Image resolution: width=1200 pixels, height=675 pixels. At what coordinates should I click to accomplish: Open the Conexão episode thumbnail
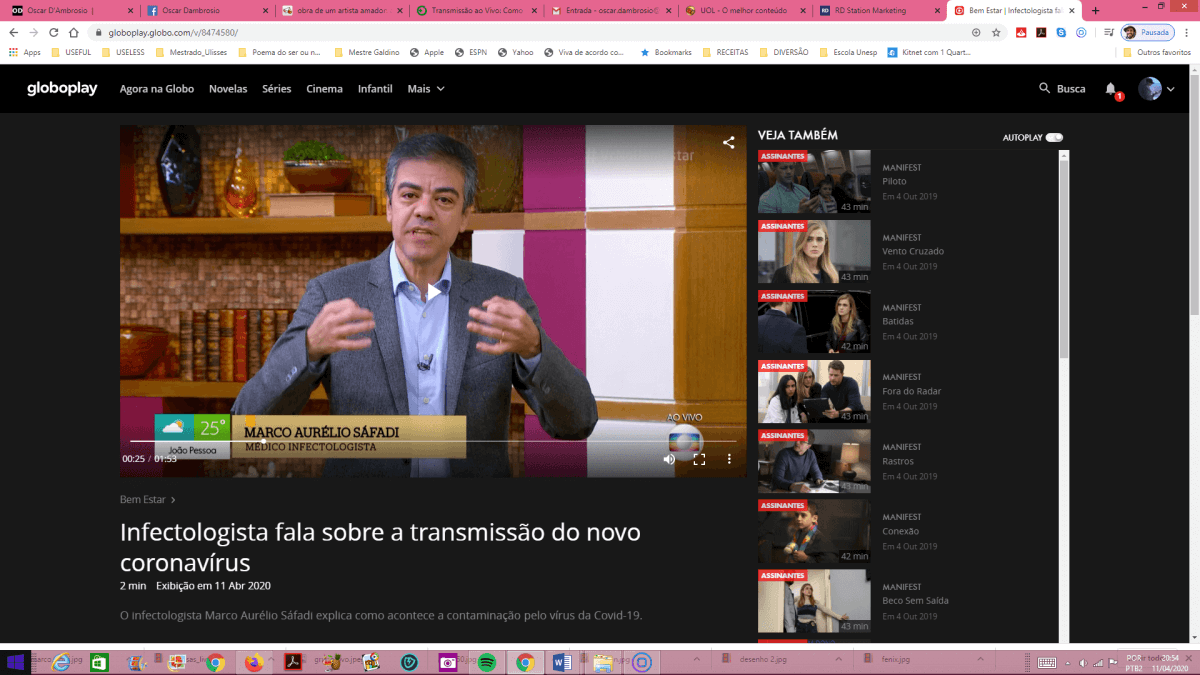click(814, 532)
